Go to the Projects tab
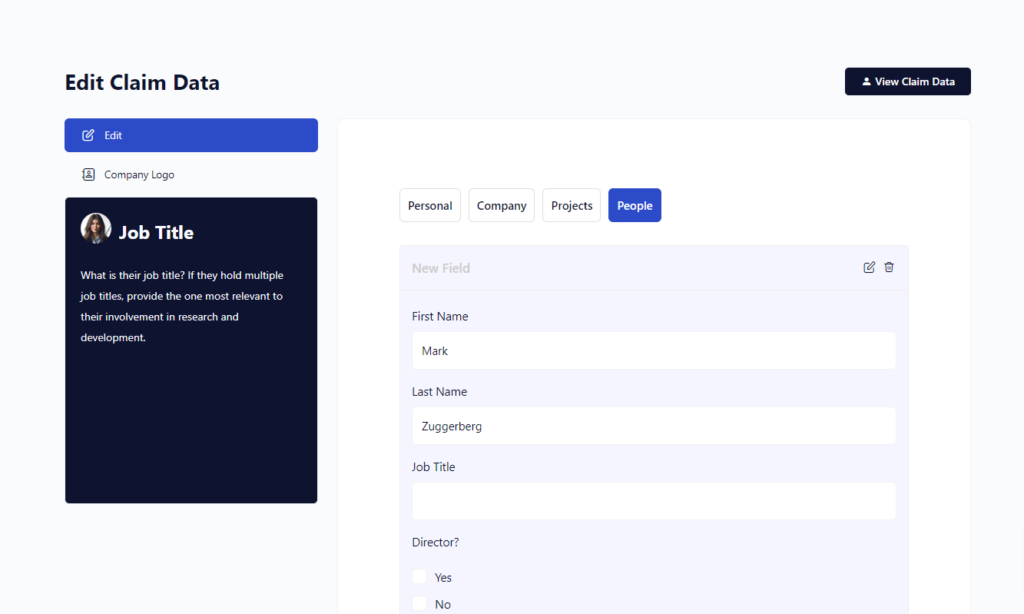 click(572, 206)
